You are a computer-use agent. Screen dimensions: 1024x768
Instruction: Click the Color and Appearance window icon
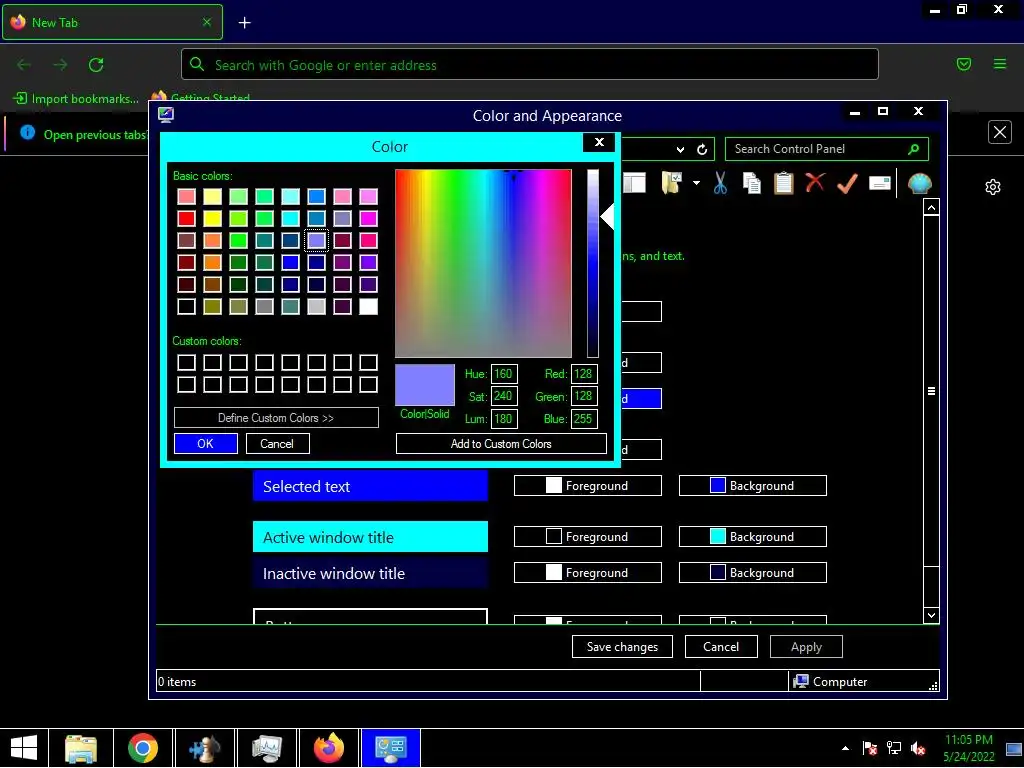pyautogui.click(x=166, y=115)
